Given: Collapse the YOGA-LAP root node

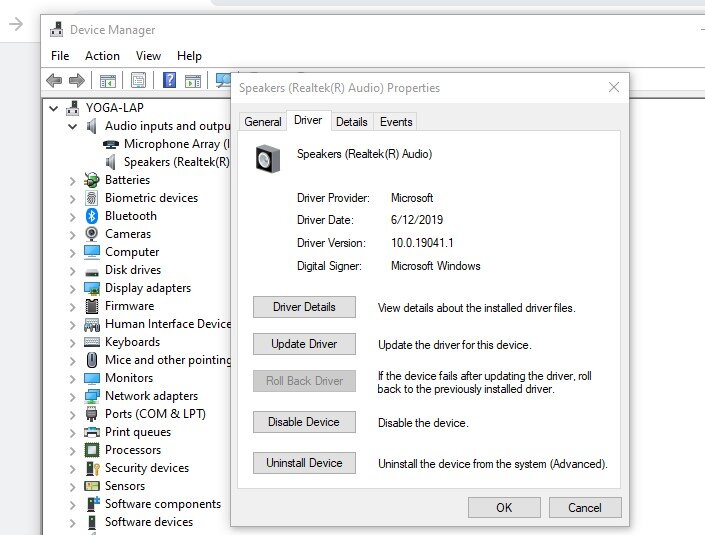Looking at the screenshot, I should point(54,108).
